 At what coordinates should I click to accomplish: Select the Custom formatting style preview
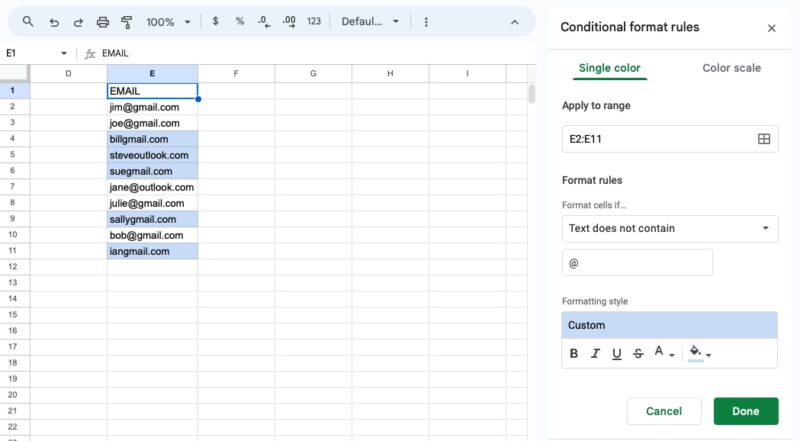coord(669,325)
